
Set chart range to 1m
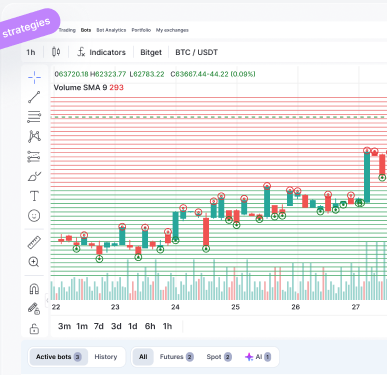point(82,326)
